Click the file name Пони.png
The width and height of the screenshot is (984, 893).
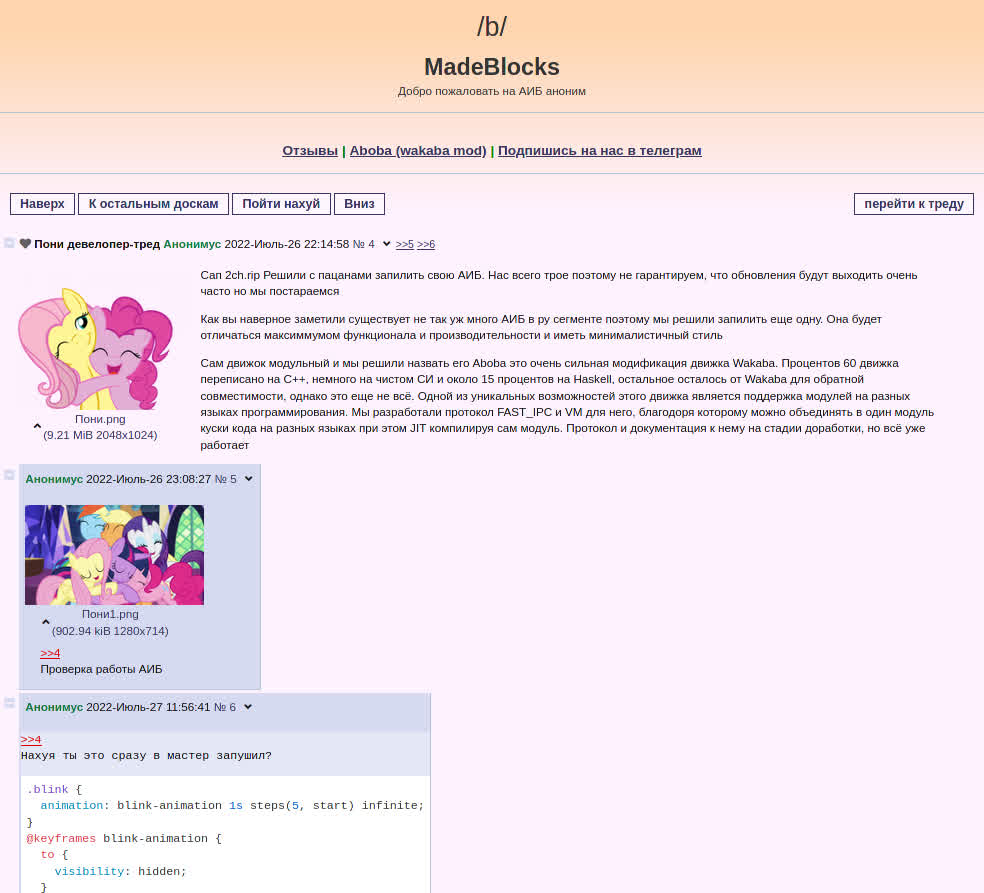coord(100,419)
